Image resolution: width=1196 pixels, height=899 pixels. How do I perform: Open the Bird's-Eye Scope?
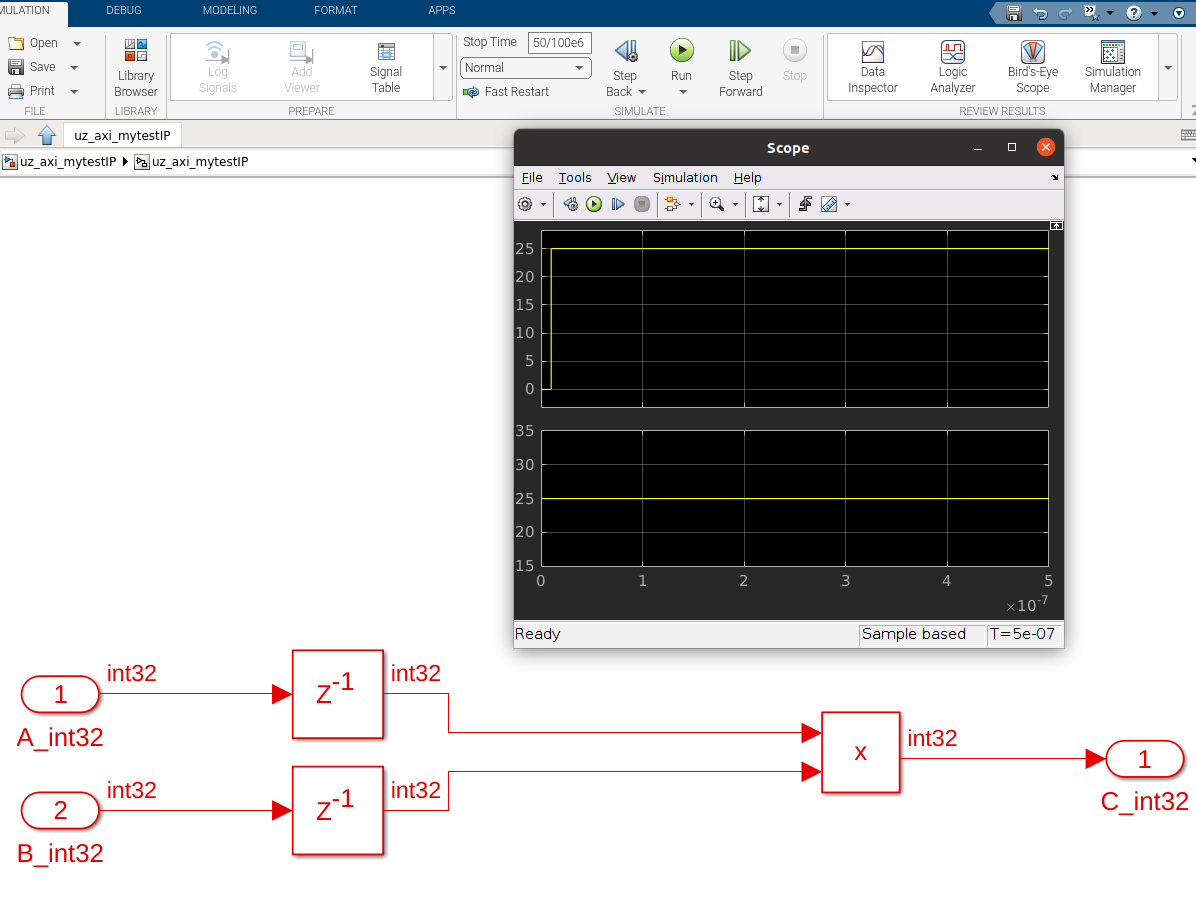1032,66
